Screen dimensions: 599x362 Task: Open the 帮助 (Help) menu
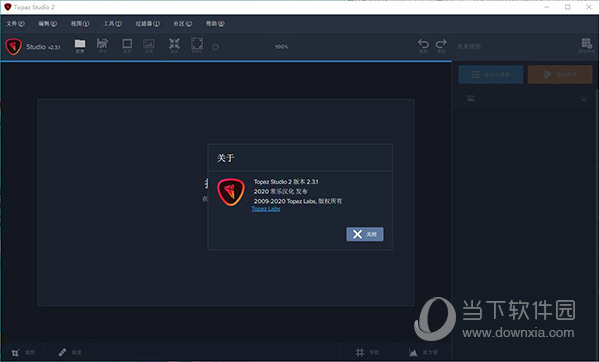pyautogui.click(x=215, y=24)
